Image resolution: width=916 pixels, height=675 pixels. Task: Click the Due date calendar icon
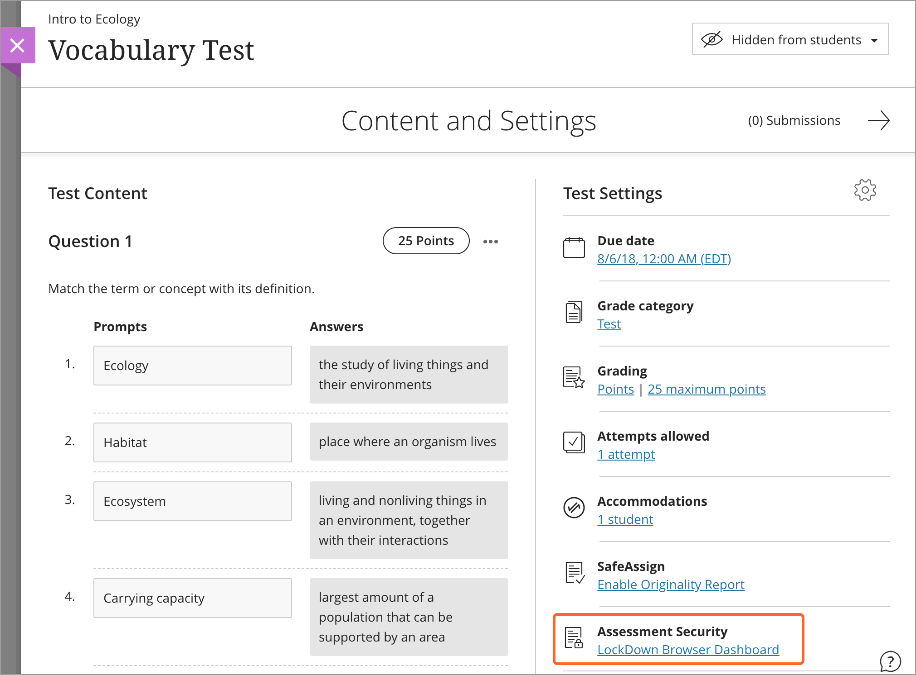click(574, 247)
